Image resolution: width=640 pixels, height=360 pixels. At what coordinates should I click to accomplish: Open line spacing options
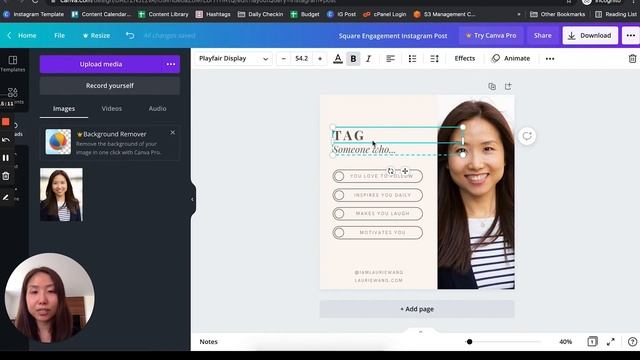434,59
